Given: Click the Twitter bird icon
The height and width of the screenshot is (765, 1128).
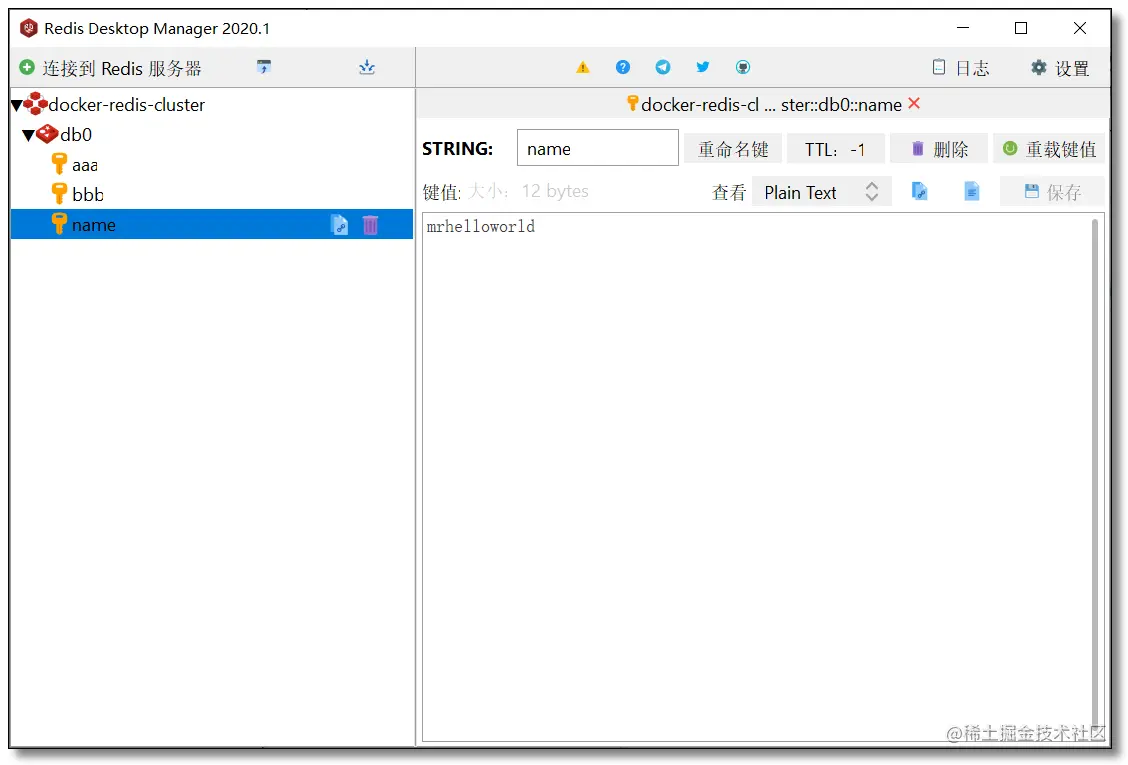Looking at the screenshot, I should 703,67.
